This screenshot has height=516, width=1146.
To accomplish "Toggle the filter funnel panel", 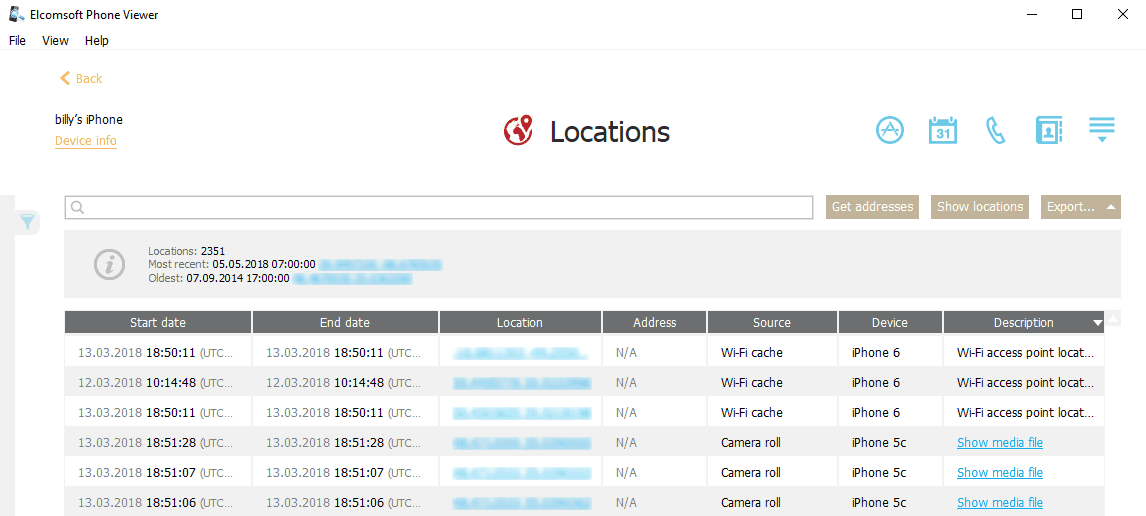I will coord(28,221).
